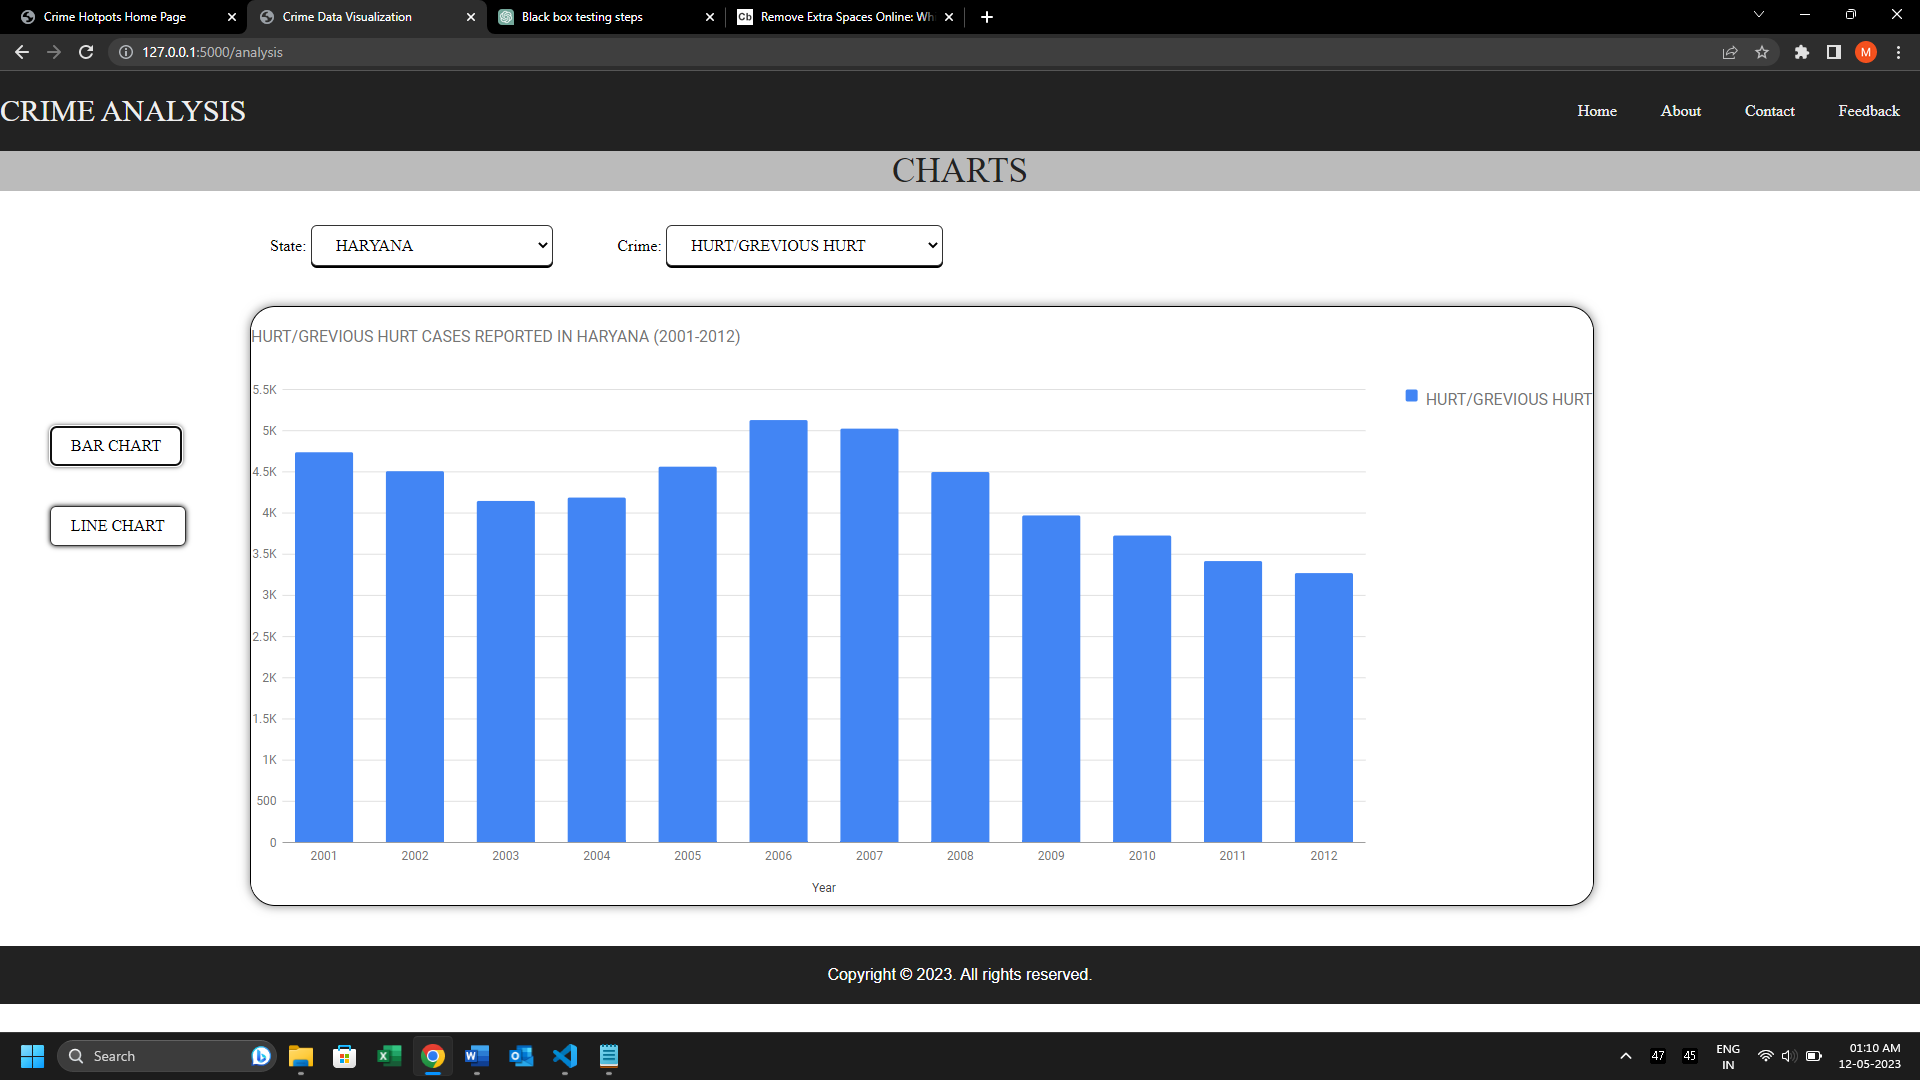Toggle the Wi-Fi status icon in the tray
This screenshot has width=1920, height=1080.
(x=1765, y=1055)
